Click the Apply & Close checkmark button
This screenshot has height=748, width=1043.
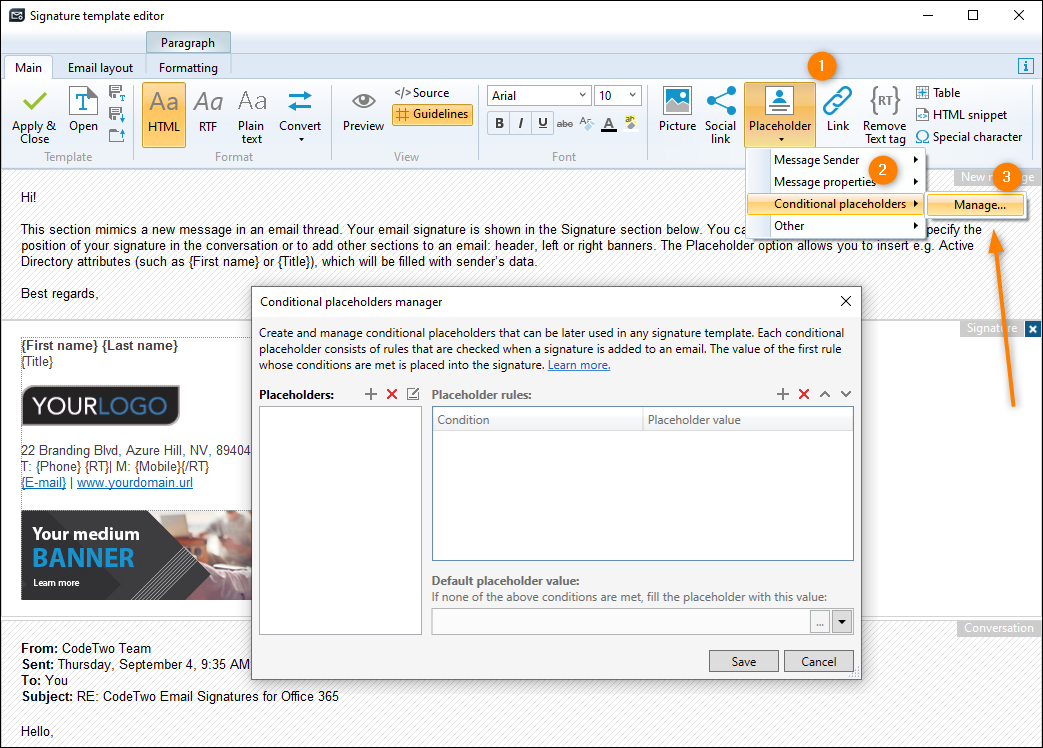point(34,116)
